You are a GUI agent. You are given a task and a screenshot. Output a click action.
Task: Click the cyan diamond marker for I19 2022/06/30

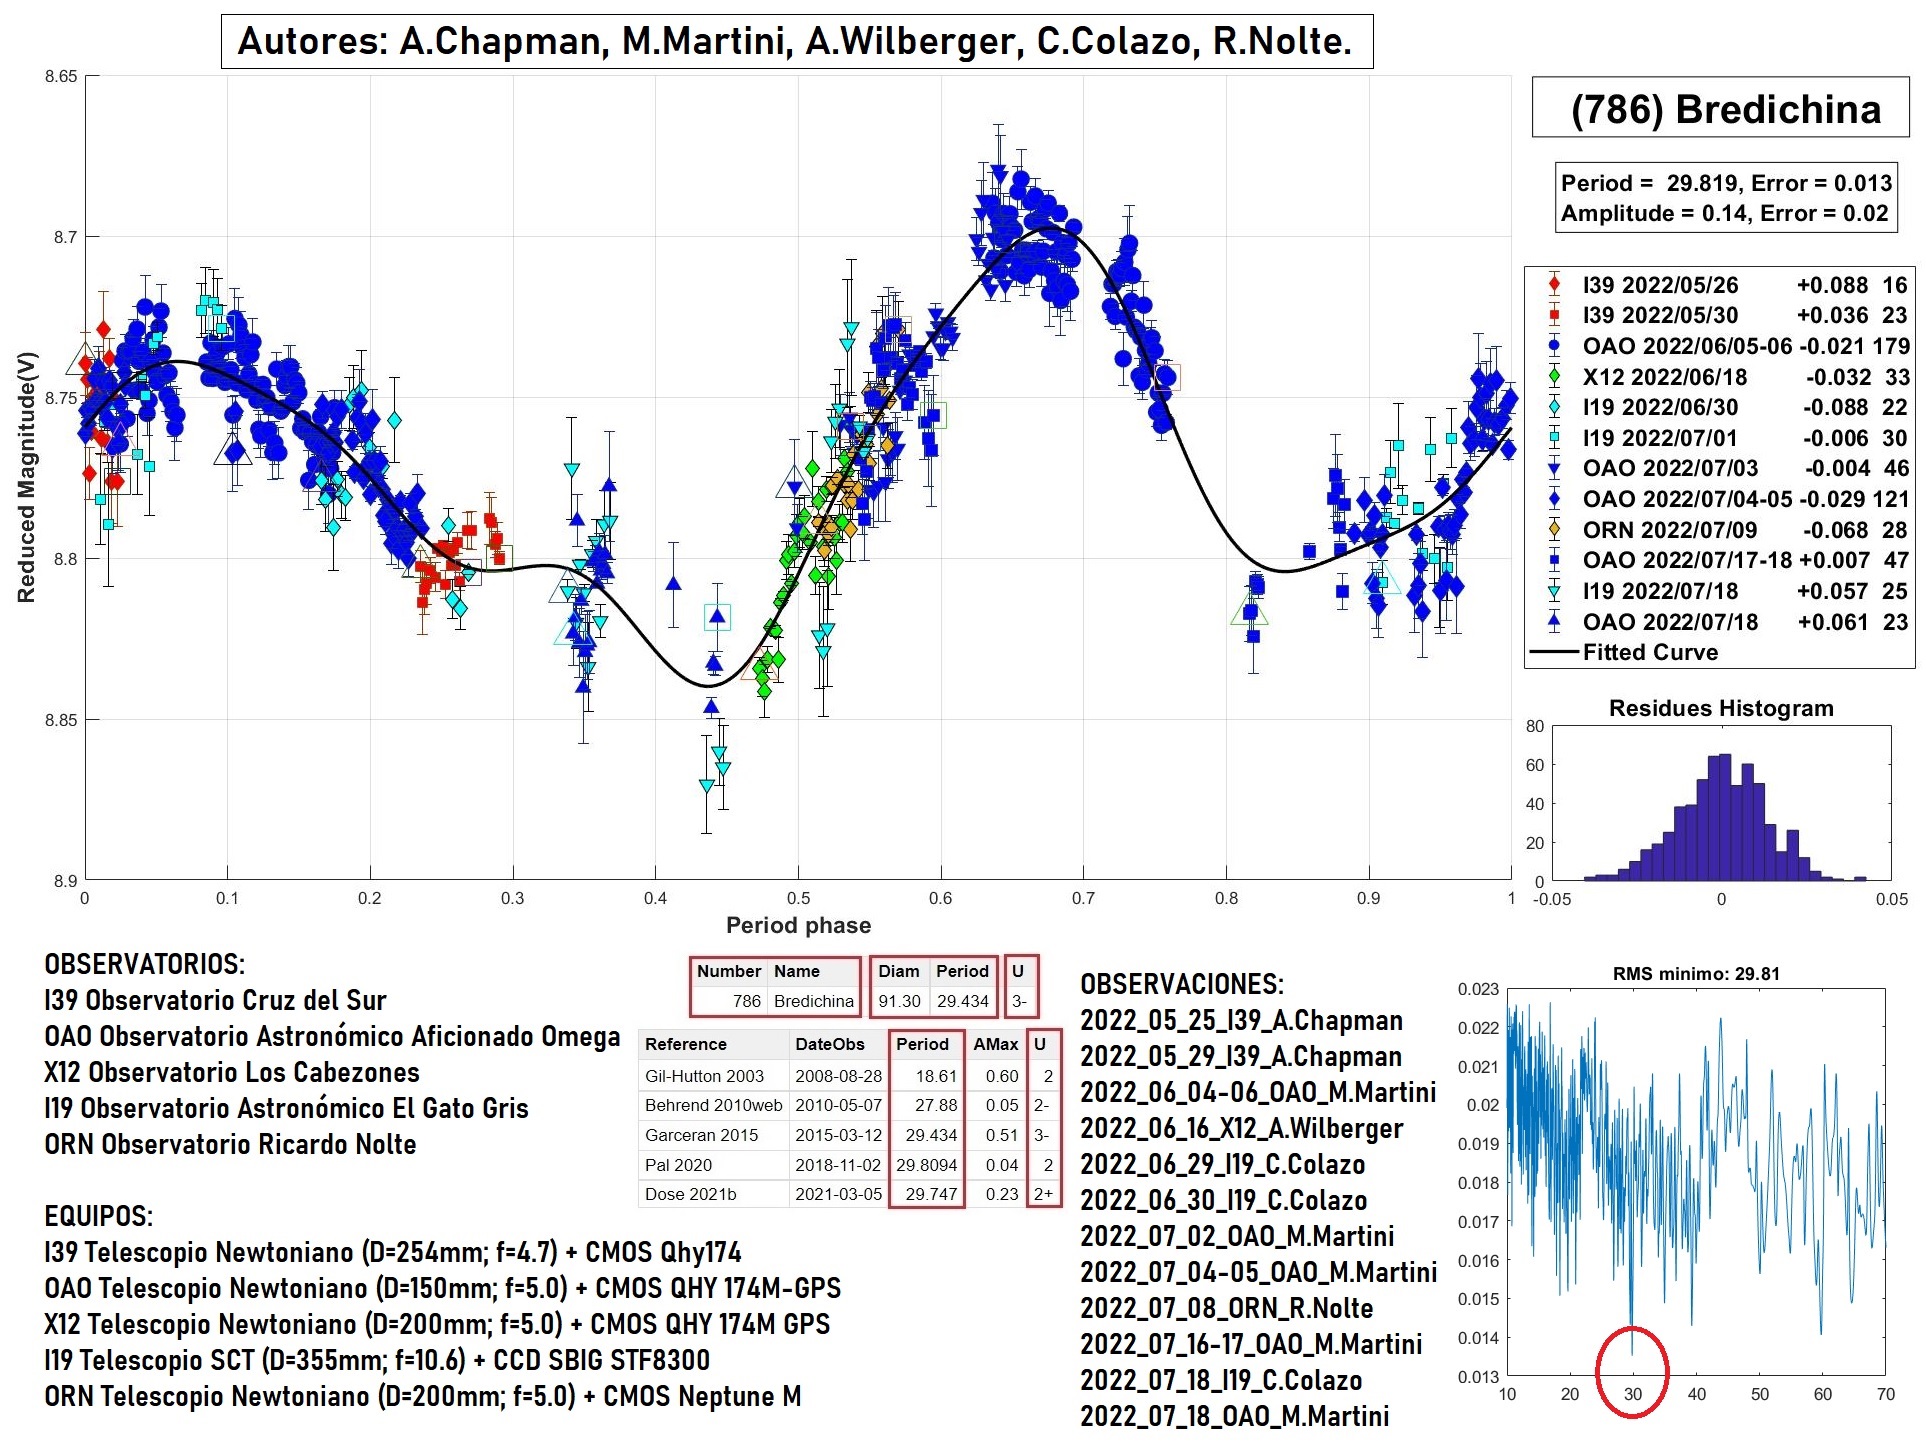(x=1553, y=407)
